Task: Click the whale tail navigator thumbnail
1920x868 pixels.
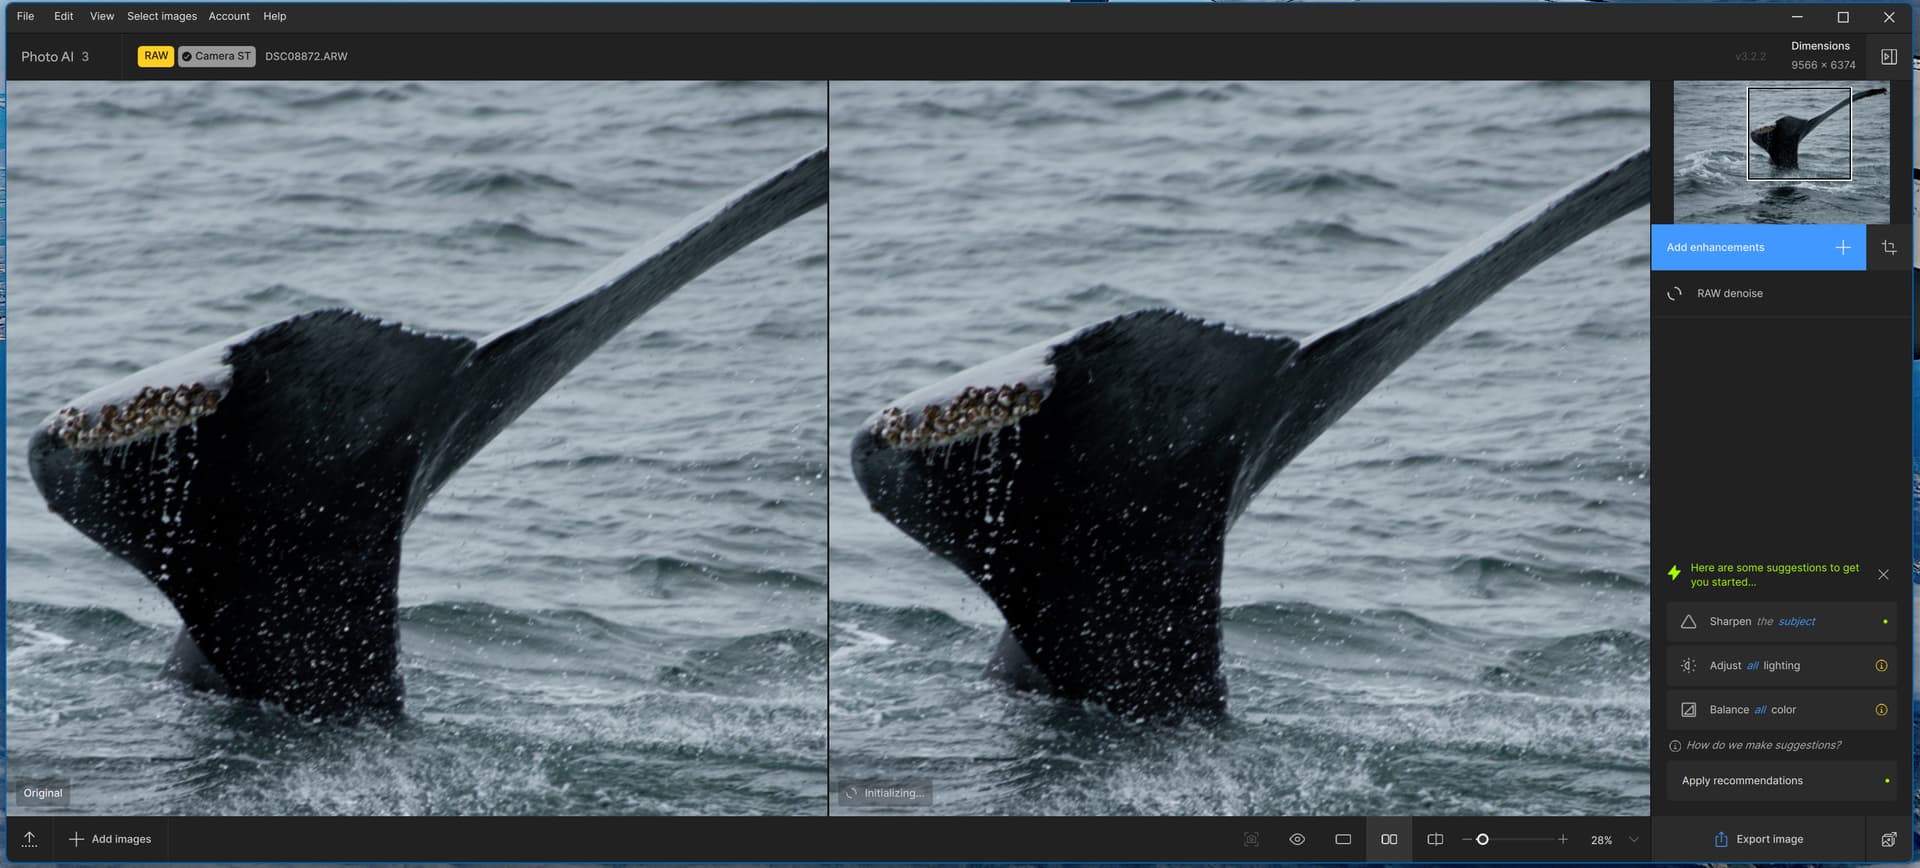Action: (x=1781, y=152)
